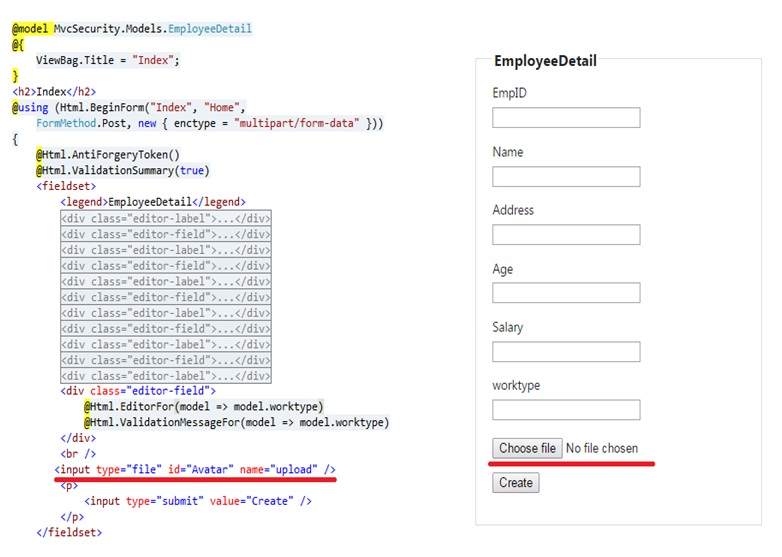Click the Name label in the form

pos(508,152)
